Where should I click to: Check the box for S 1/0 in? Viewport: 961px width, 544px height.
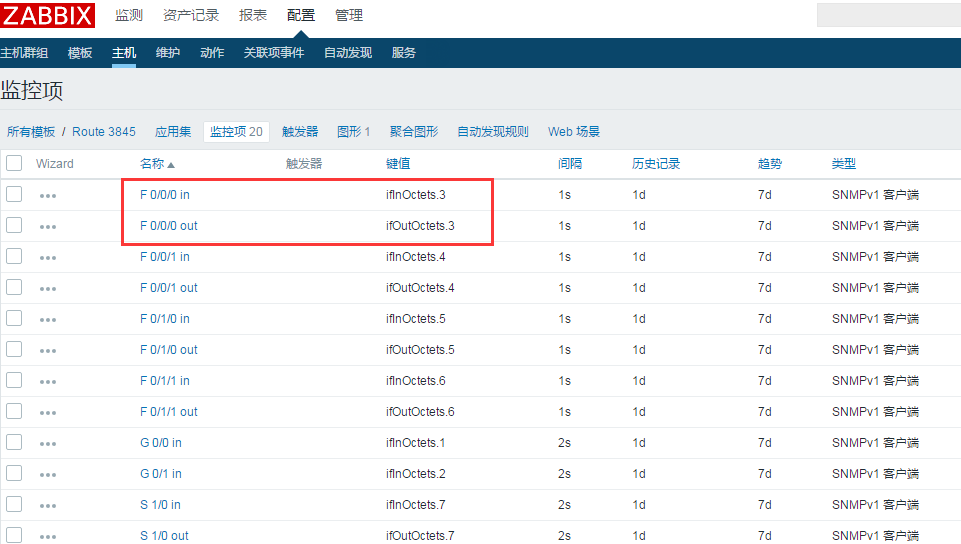tap(14, 504)
